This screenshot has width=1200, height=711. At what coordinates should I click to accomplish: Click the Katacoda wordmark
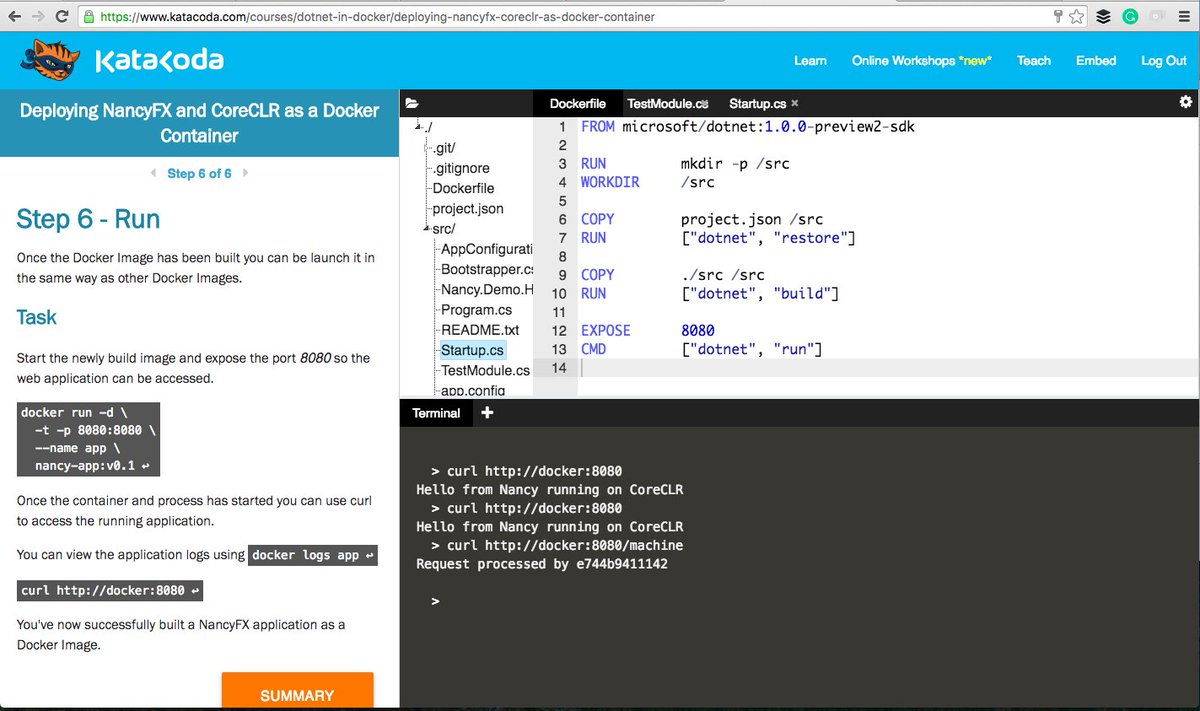tap(159, 62)
